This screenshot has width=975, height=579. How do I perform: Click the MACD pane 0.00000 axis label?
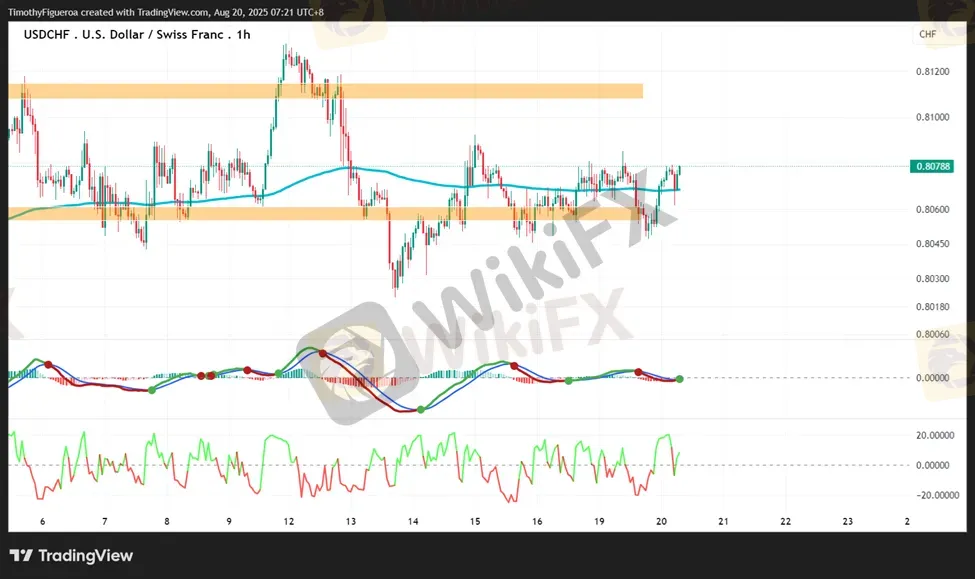(x=931, y=378)
